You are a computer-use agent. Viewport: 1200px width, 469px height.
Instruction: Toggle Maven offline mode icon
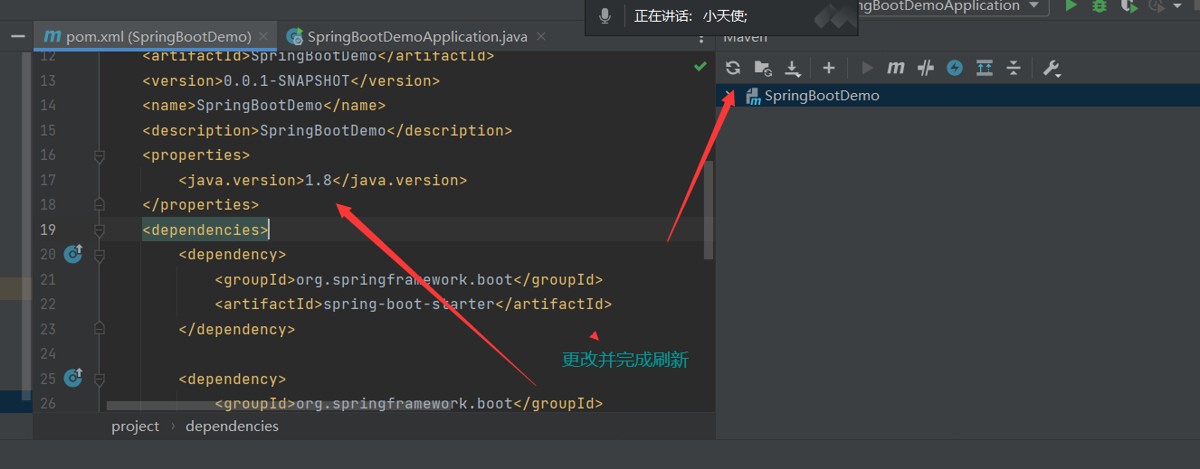[926, 68]
